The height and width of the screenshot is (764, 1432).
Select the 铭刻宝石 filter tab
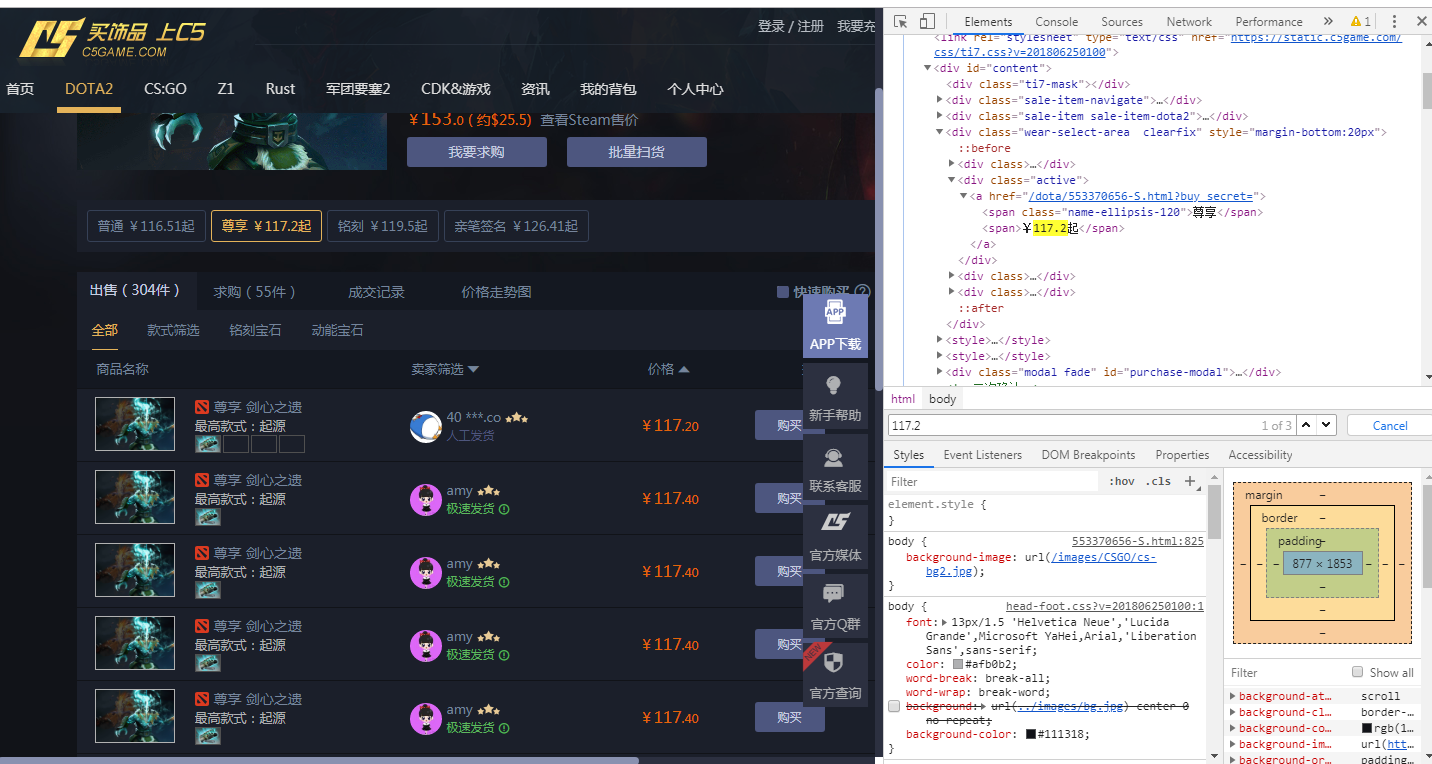click(255, 330)
